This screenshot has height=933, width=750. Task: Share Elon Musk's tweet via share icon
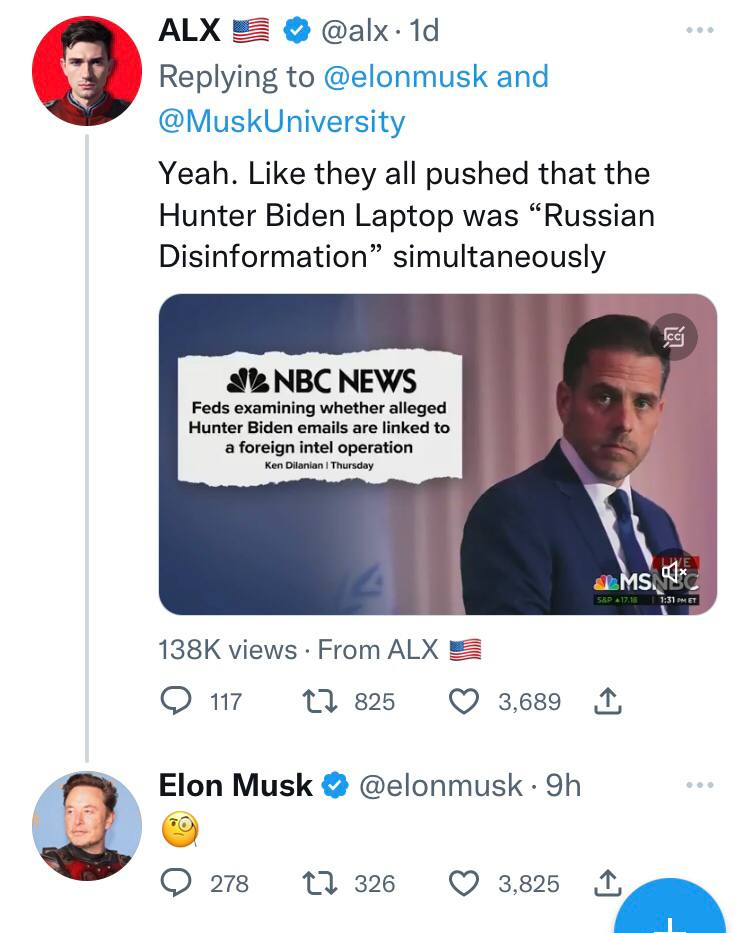click(x=608, y=883)
